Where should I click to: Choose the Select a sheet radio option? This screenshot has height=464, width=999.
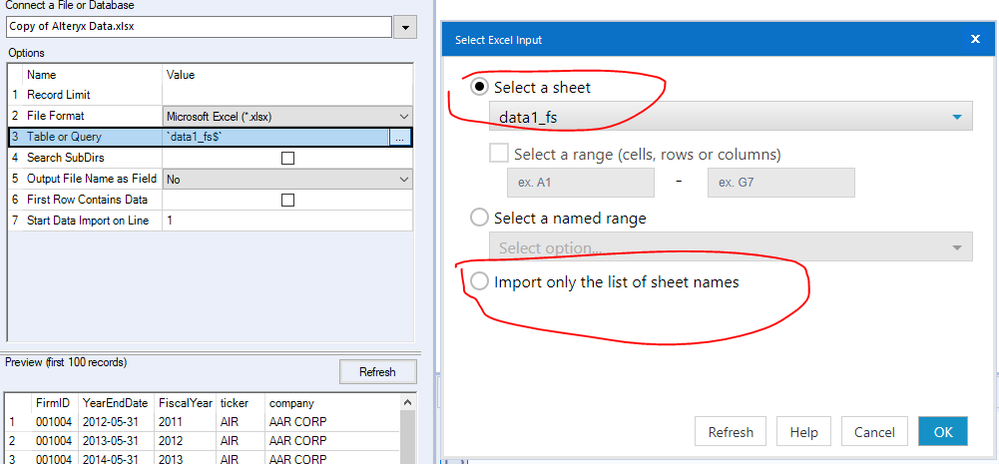479,87
